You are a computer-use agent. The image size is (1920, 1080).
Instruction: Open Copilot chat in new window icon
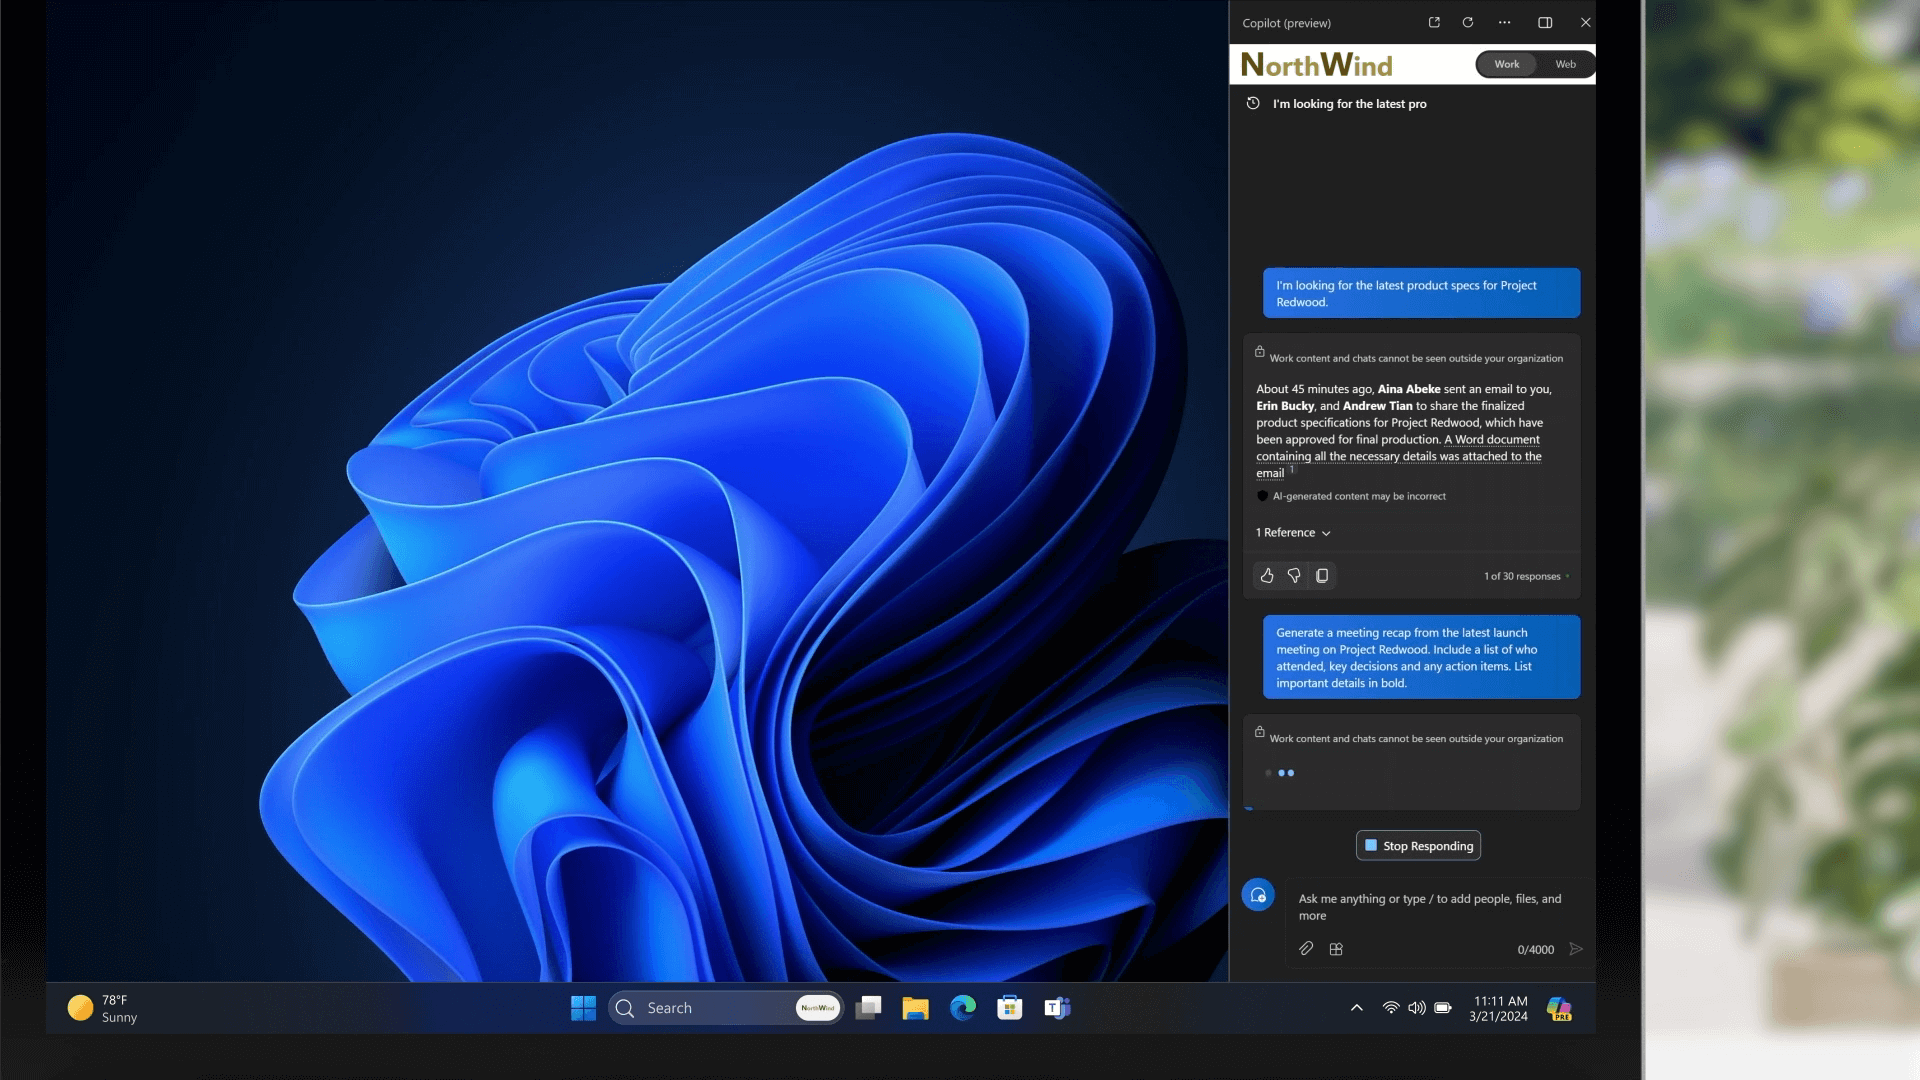tap(1434, 22)
